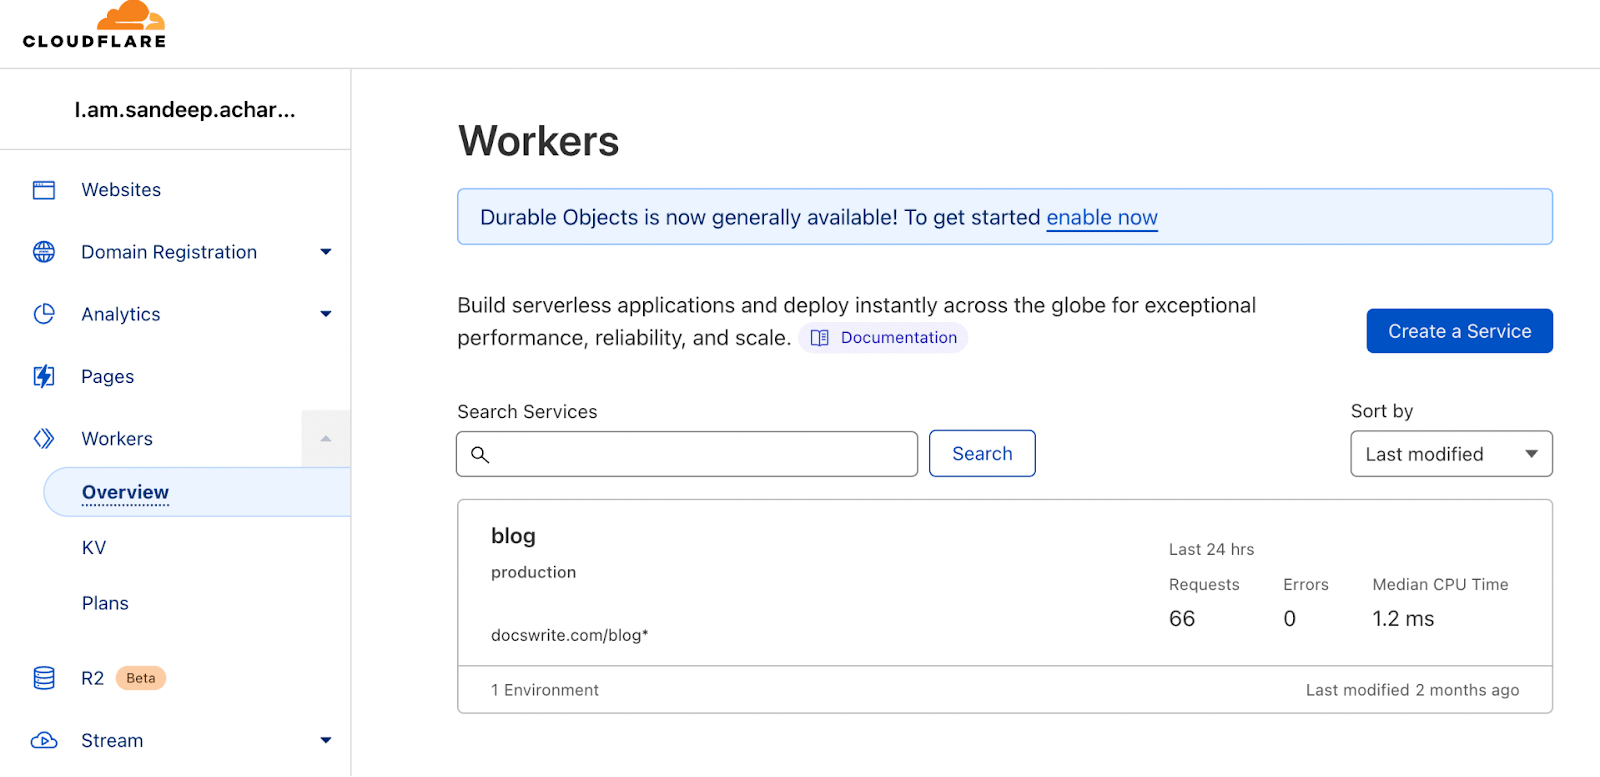Expand the Domain Registration submenu arrow
Viewport: 1600px width, 777px height.
(326, 252)
